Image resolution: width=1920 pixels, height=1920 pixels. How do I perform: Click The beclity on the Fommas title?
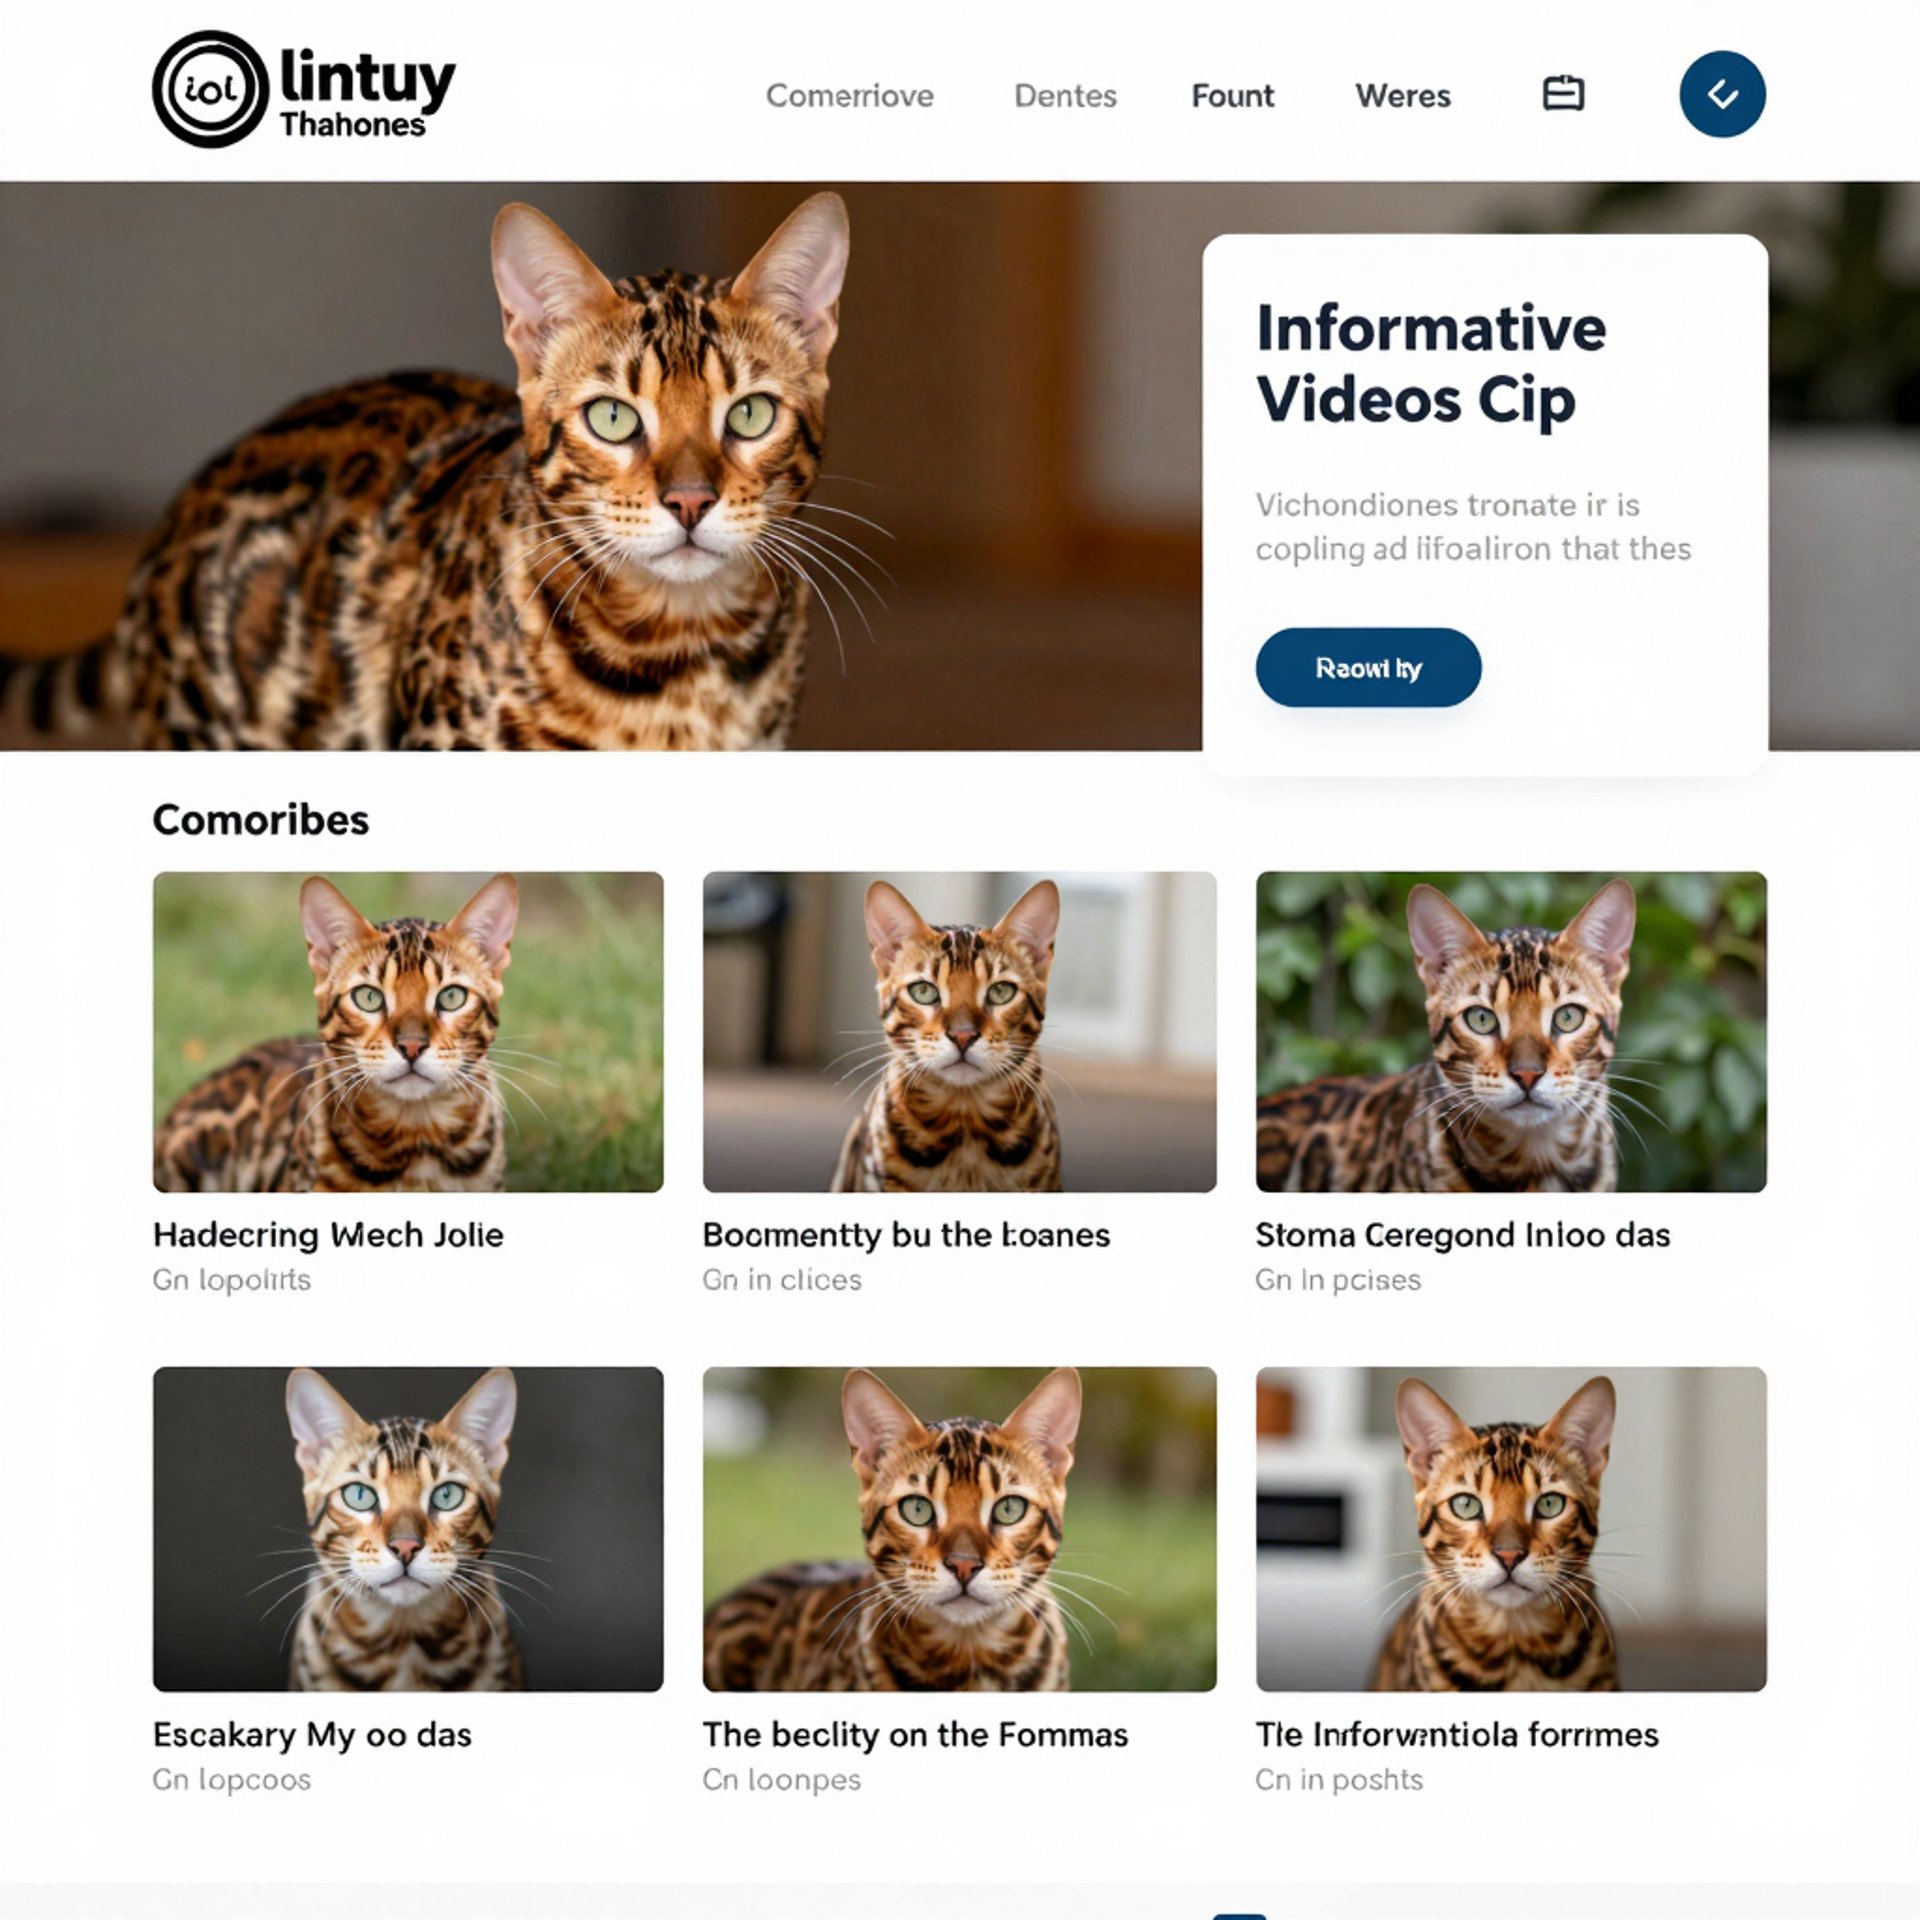tap(915, 1735)
